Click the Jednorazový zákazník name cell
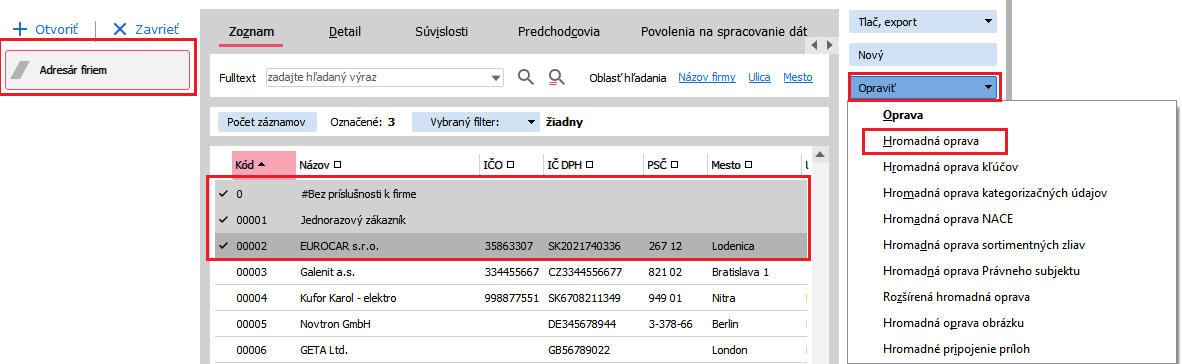Screen dimensions: 1182x364 pyautogui.click(x=354, y=220)
